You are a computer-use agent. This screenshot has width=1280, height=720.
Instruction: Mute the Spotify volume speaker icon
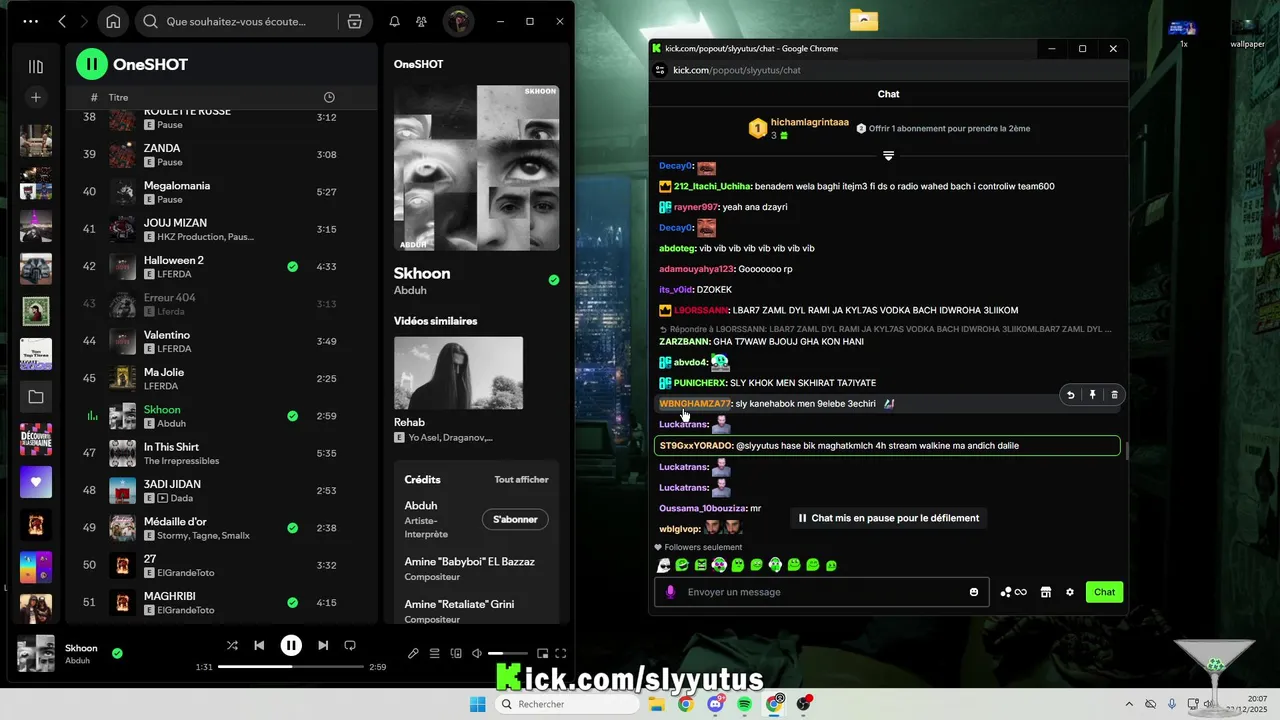click(x=478, y=654)
